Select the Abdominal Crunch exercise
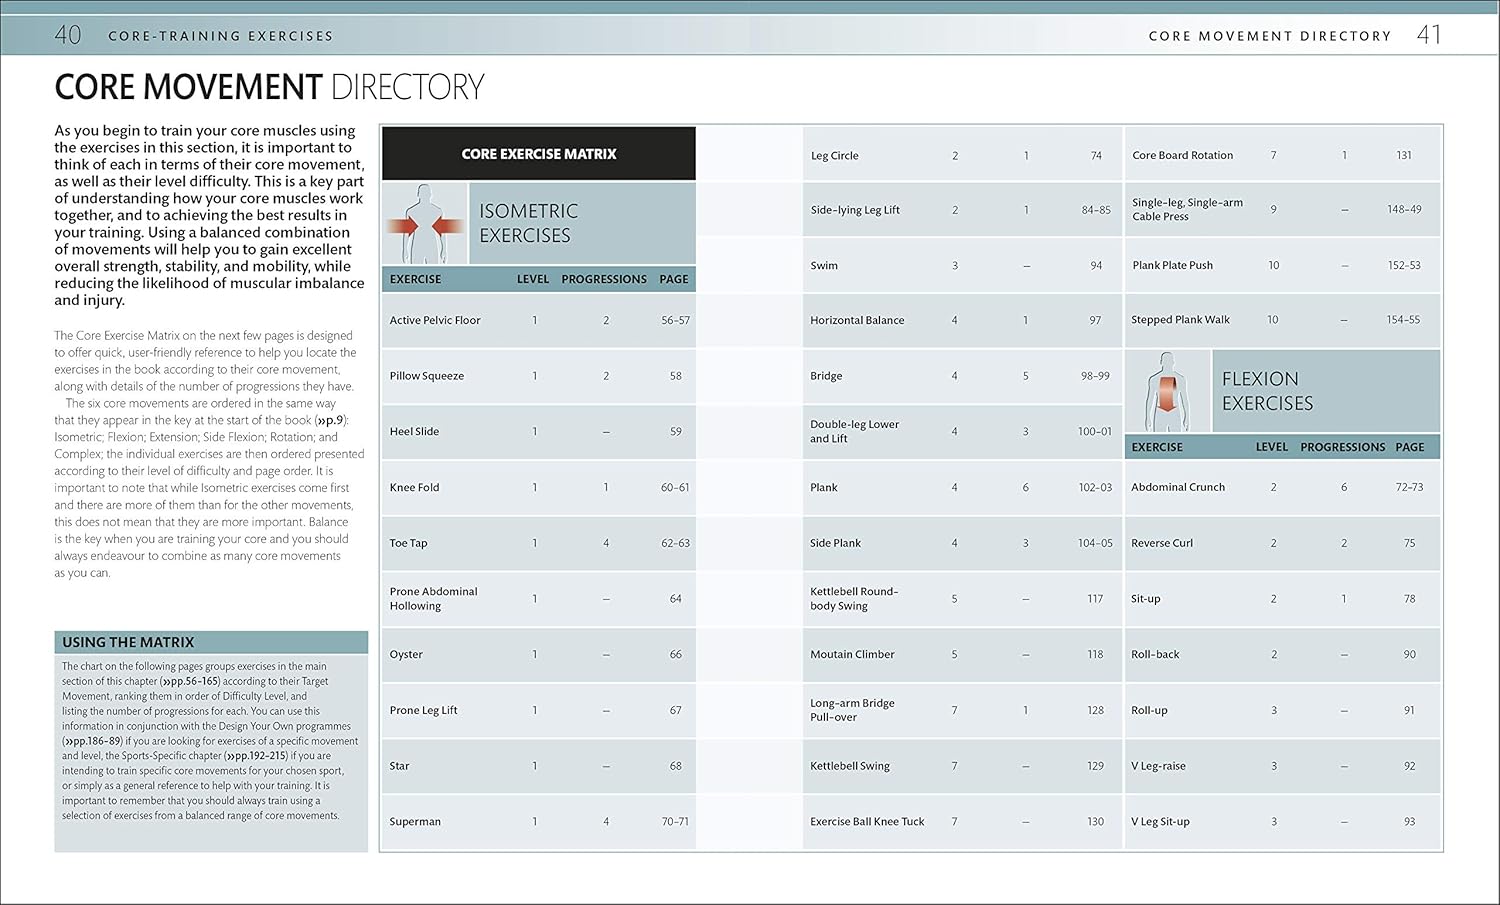The height and width of the screenshot is (905, 1500). 1177,487
